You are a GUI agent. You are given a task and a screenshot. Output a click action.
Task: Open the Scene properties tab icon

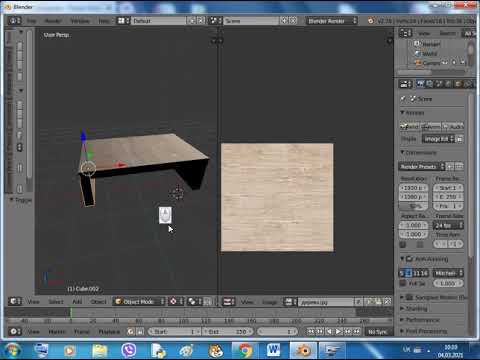pyautogui.click(x=439, y=84)
